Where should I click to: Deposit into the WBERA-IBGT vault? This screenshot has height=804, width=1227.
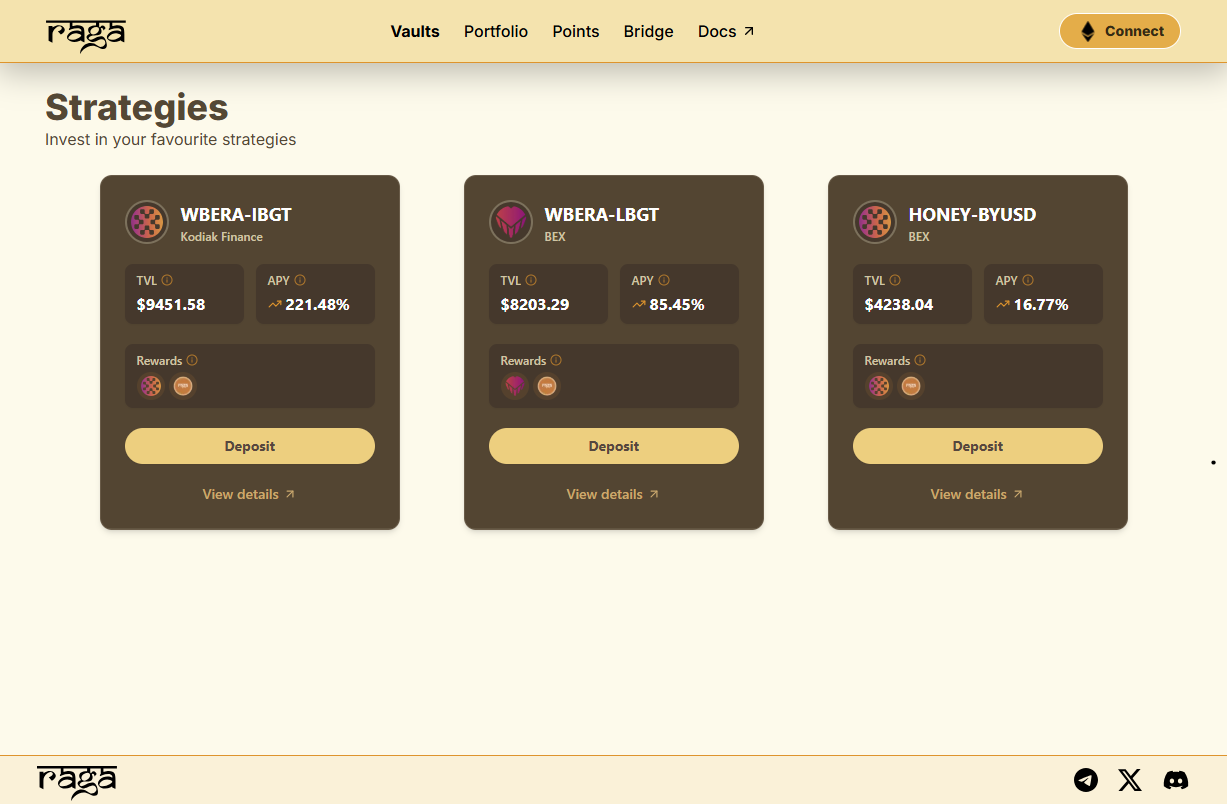point(250,446)
